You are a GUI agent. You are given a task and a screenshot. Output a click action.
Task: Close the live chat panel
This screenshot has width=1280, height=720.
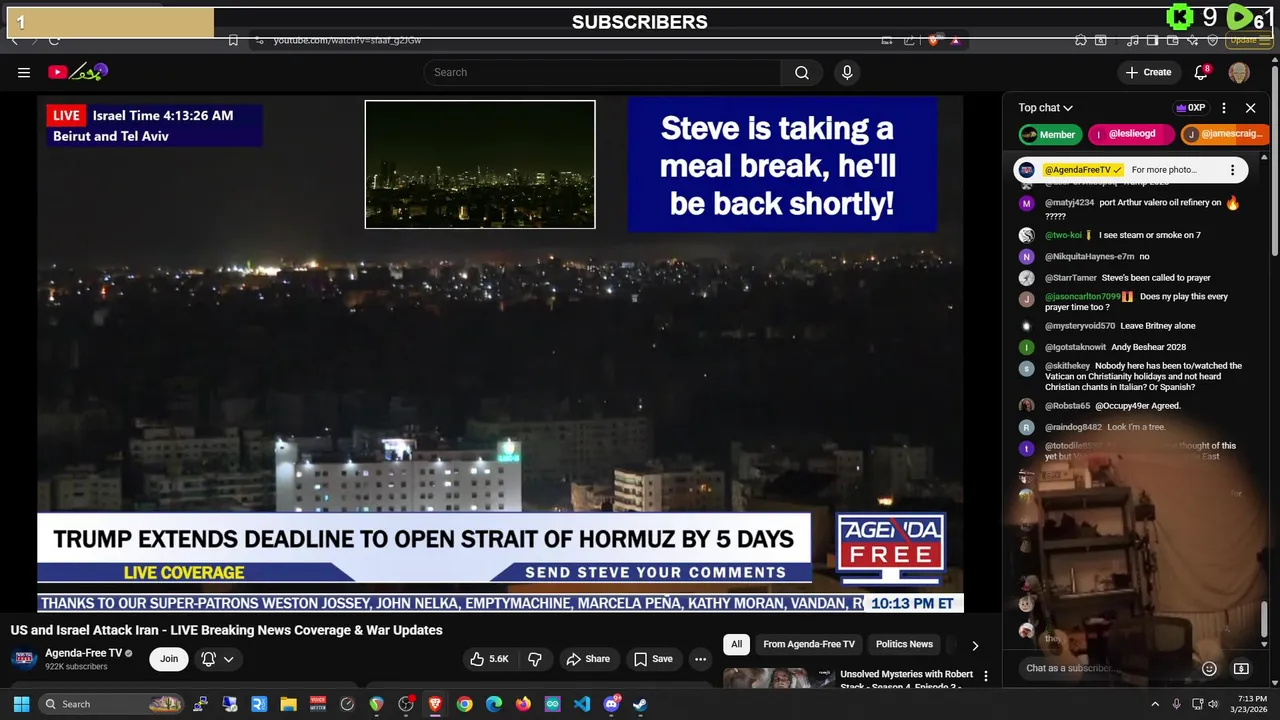click(x=1250, y=108)
